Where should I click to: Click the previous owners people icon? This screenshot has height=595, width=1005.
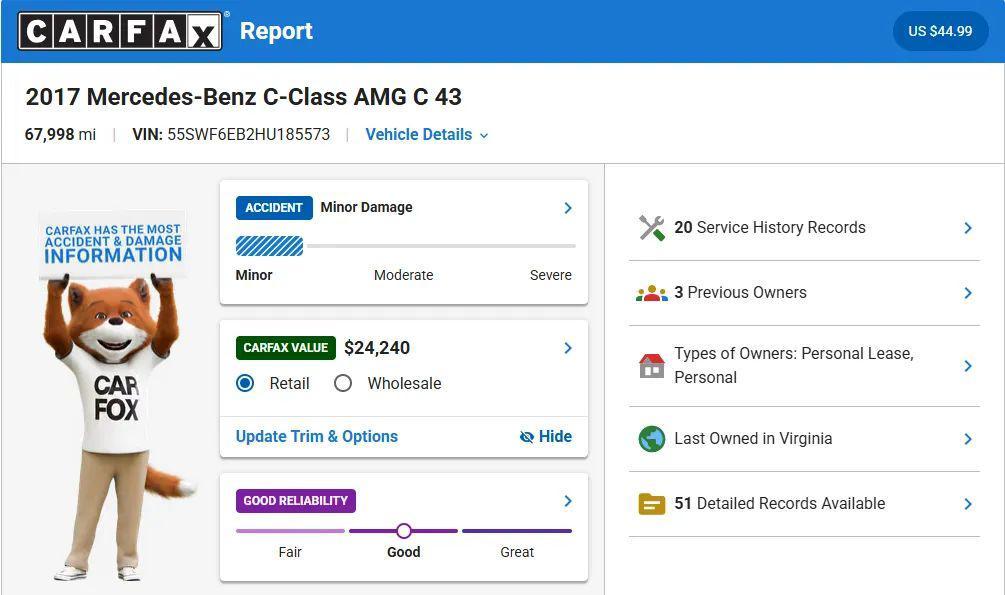[x=652, y=293]
